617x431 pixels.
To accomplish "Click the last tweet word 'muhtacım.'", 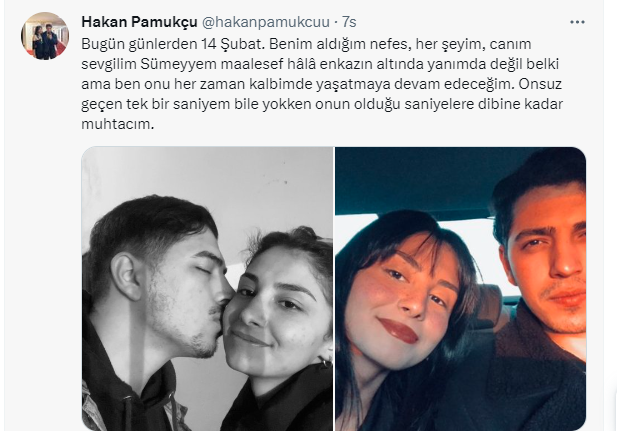I will pos(118,124).
